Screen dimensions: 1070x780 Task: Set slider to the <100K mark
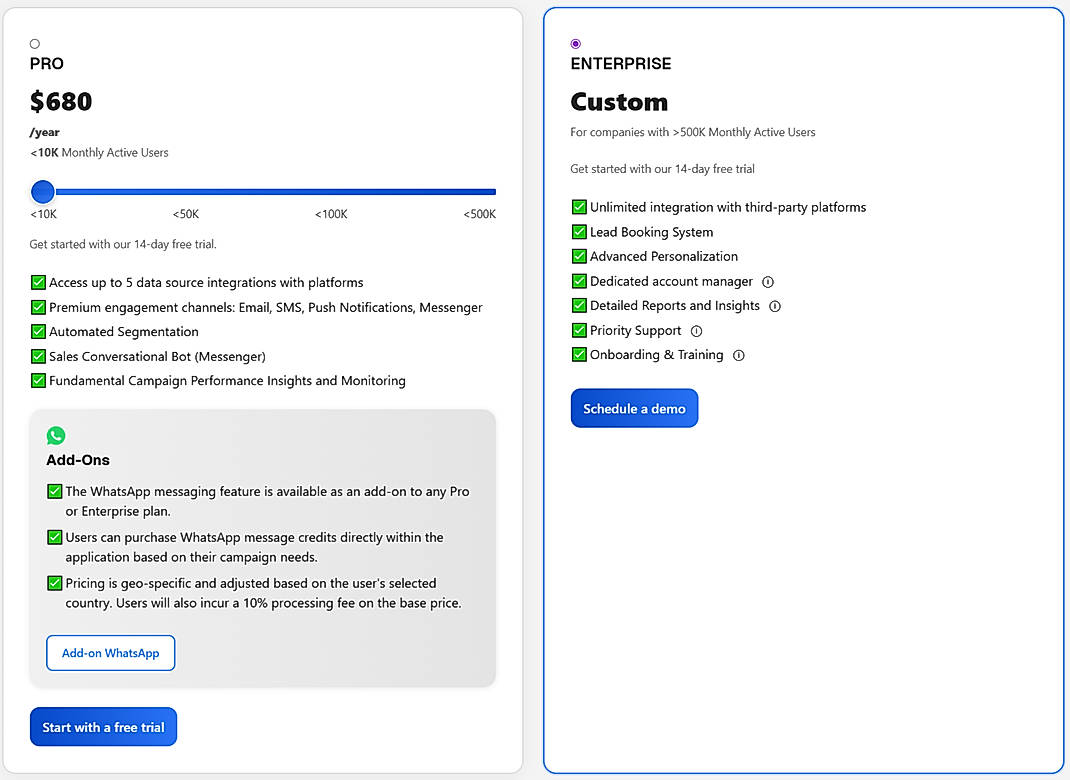331,214
